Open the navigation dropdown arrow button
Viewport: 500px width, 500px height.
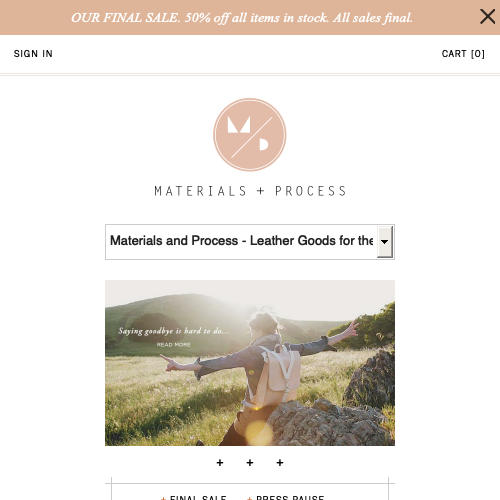click(385, 242)
